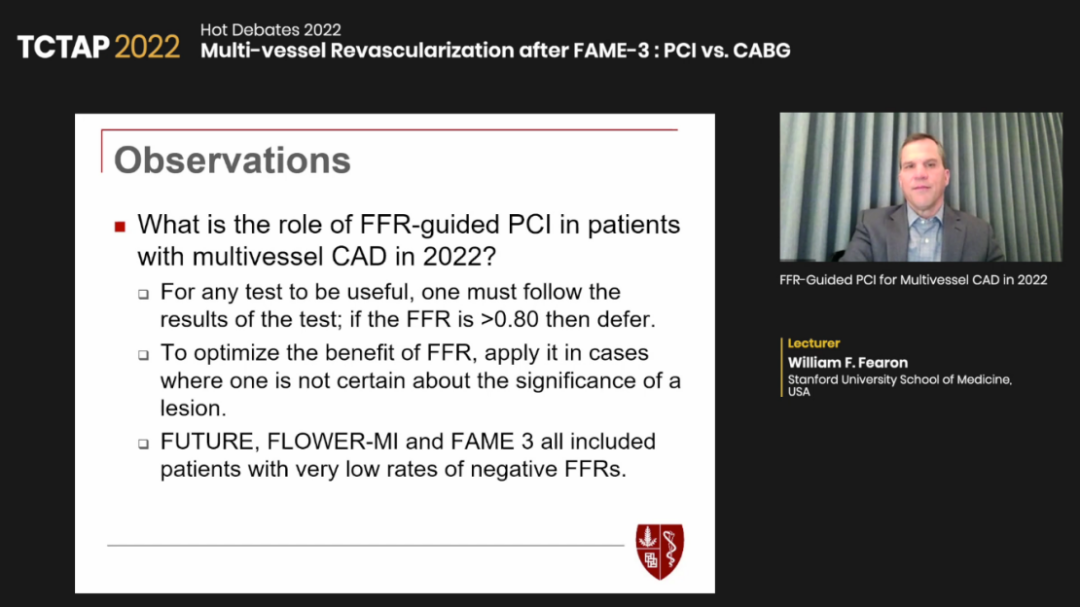Click the hollow bullet before 'To optimize'
The image size is (1080, 607).
pos(143,355)
